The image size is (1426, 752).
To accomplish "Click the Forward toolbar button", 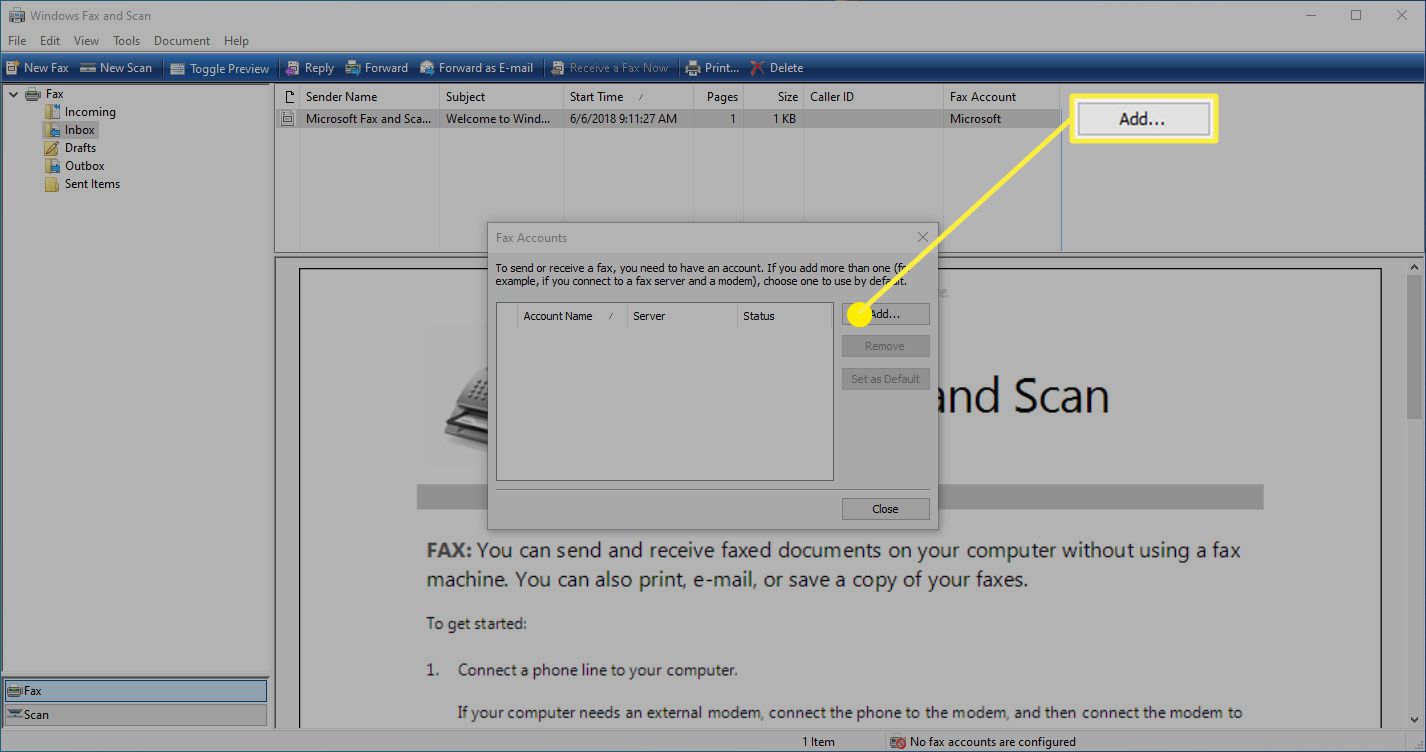I will point(377,68).
